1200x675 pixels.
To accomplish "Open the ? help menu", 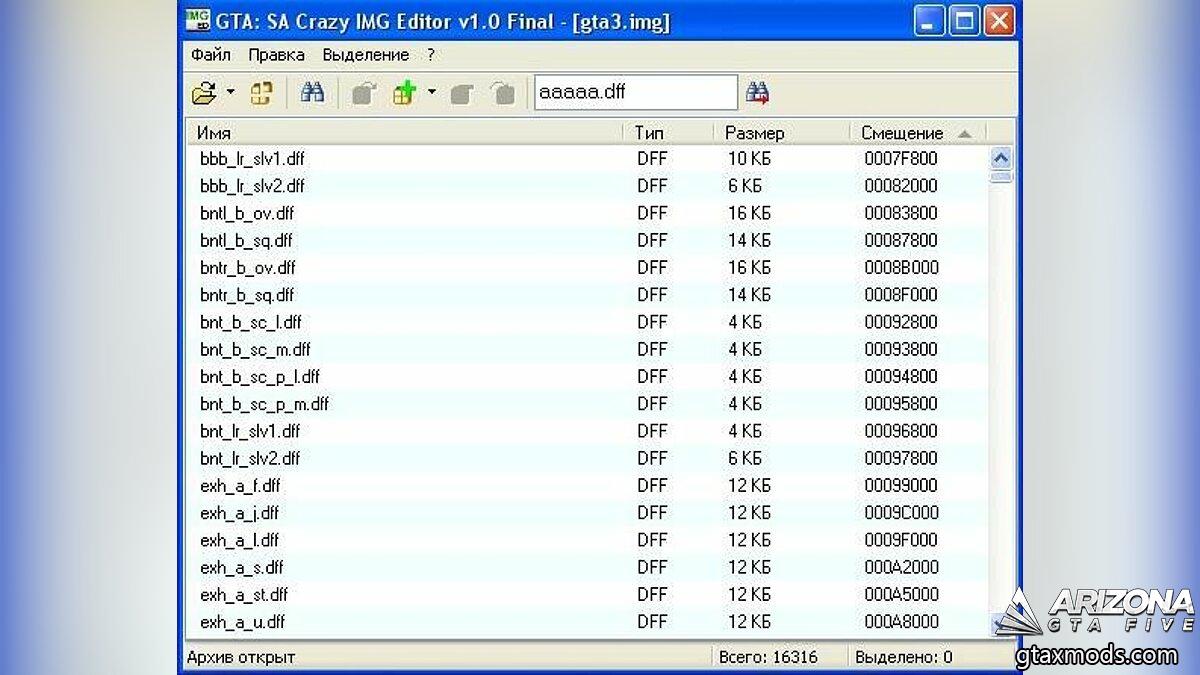I will coord(431,55).
